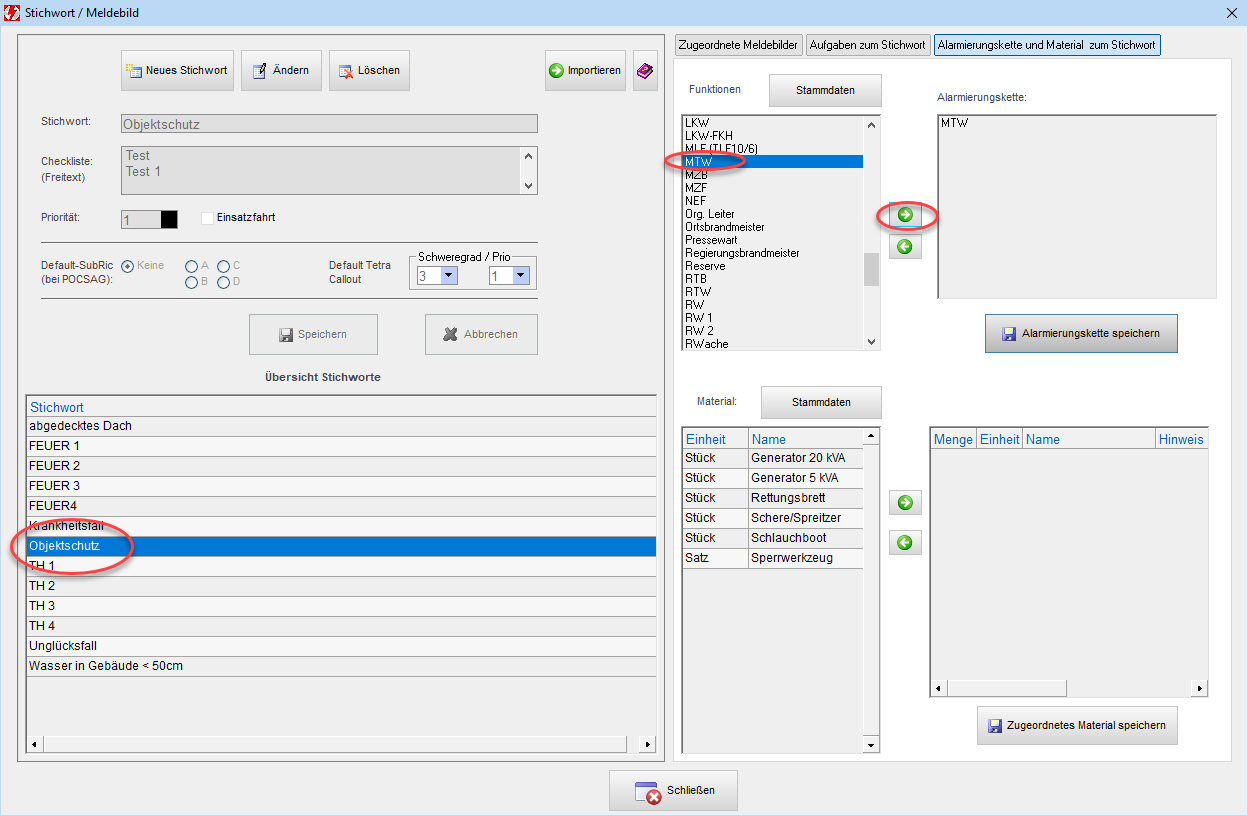Click Neues Stichwort to create keyword

[177, 71]
